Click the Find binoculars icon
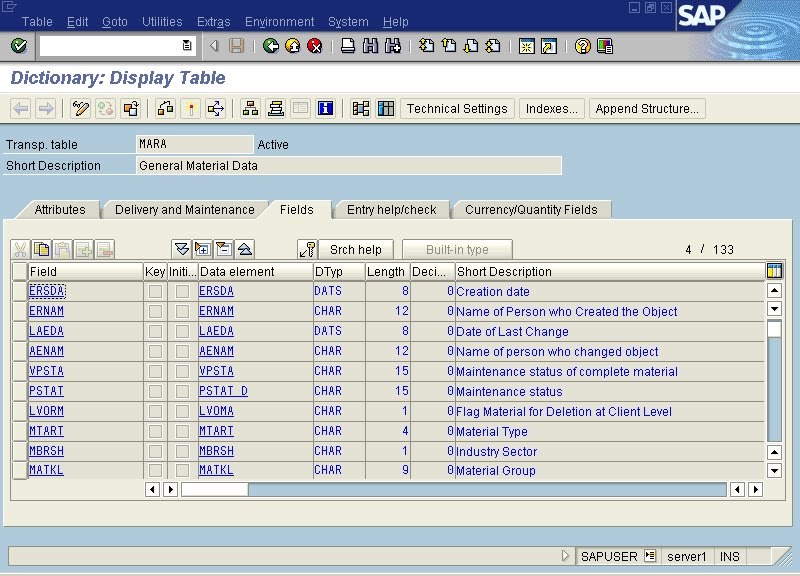The width and height of the screenshot is (800, 576). (x=370, y=46)
